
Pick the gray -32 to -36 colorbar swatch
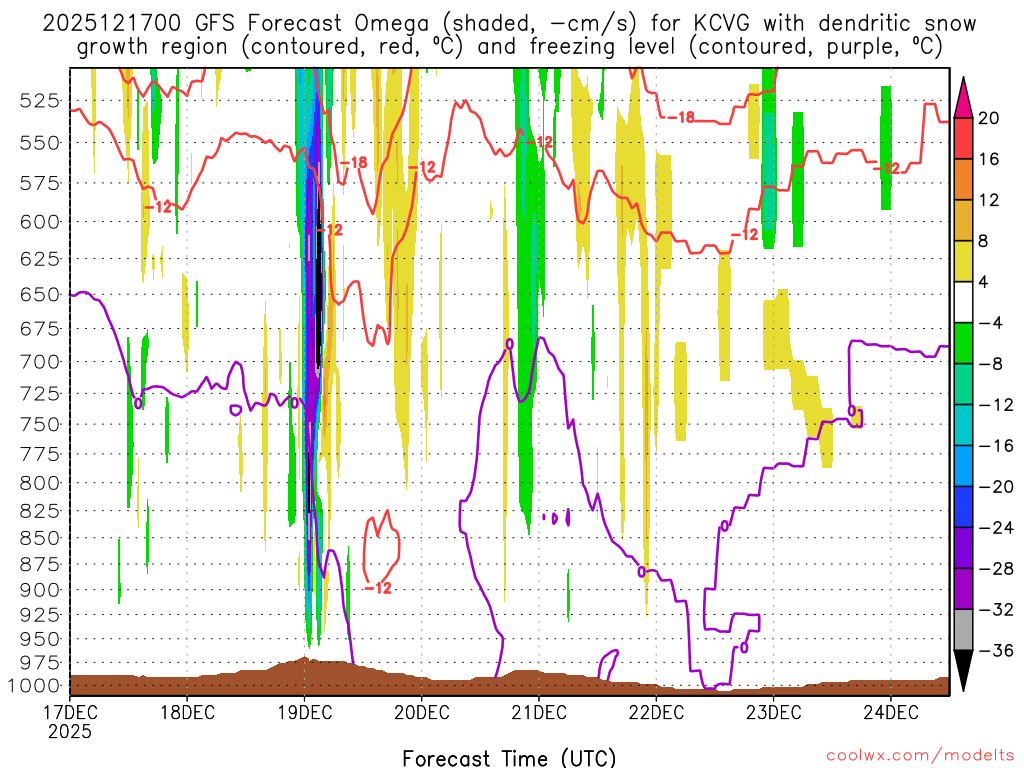(x=963, y=630)
